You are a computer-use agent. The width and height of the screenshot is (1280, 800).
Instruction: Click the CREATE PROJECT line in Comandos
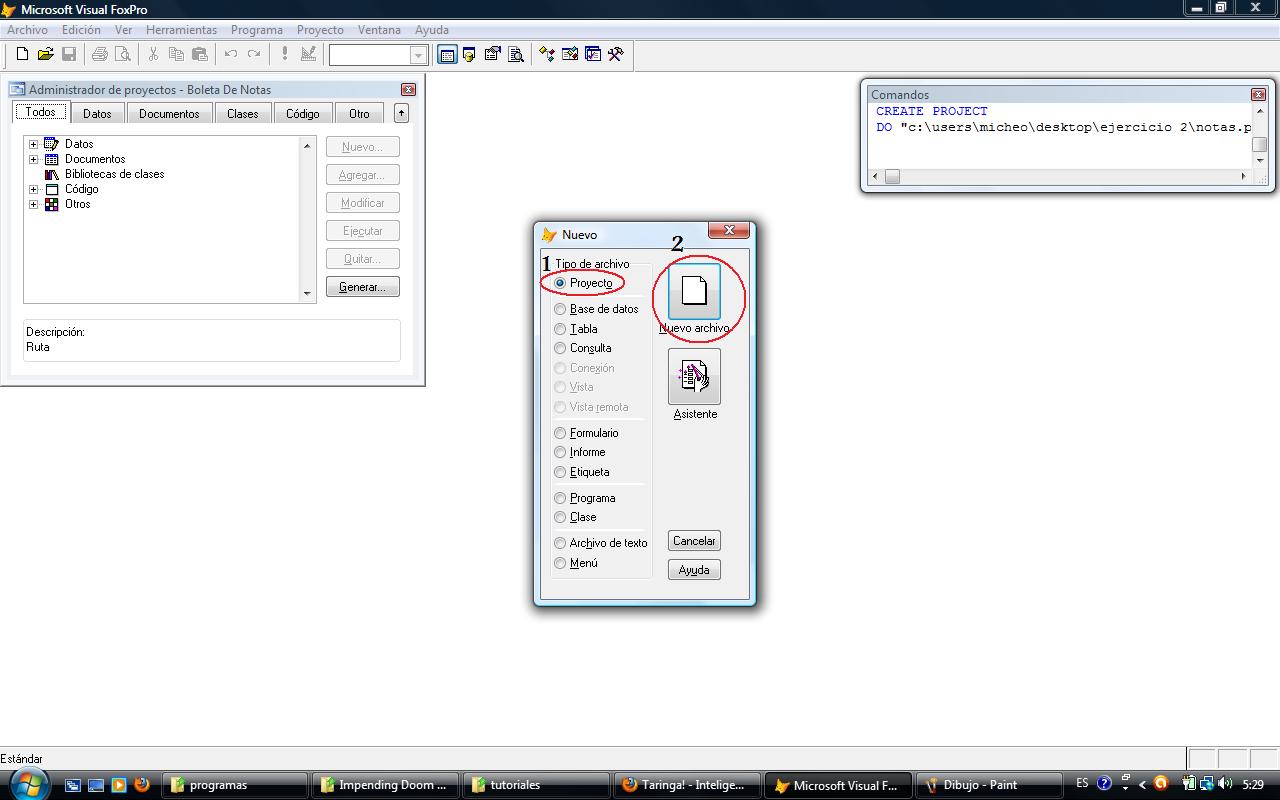[932, 111]
